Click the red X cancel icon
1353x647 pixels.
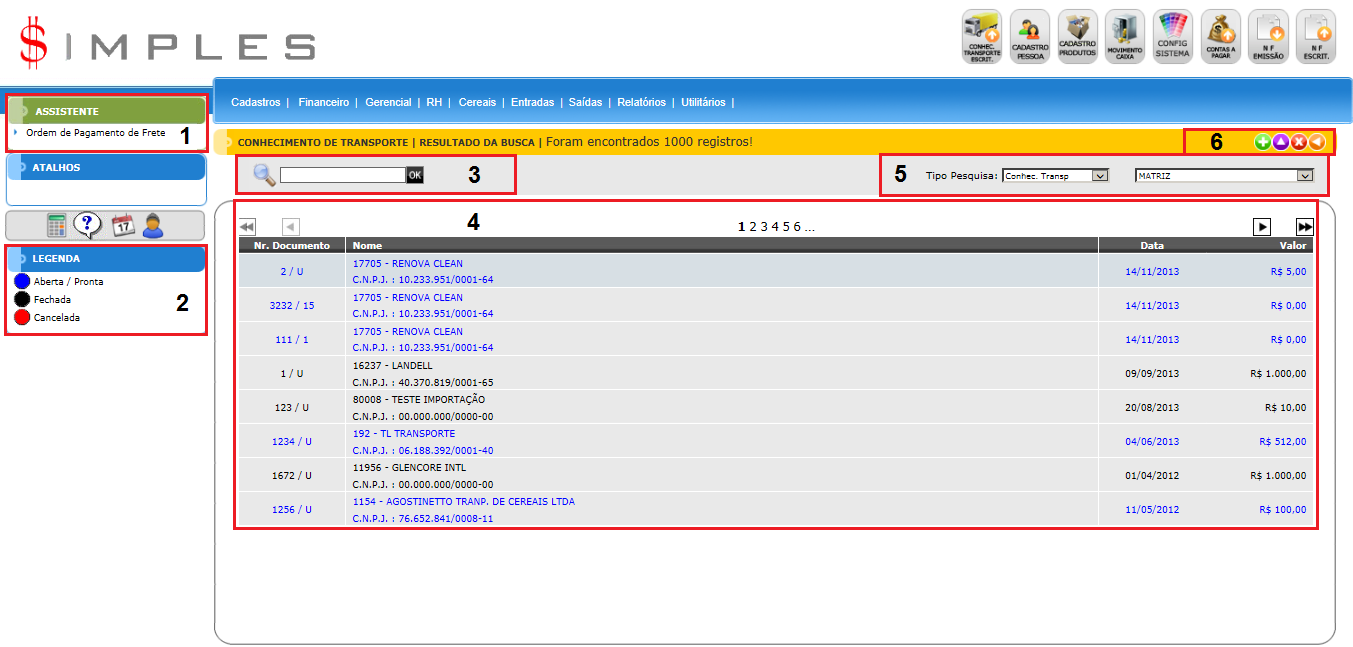[1299, 143]
